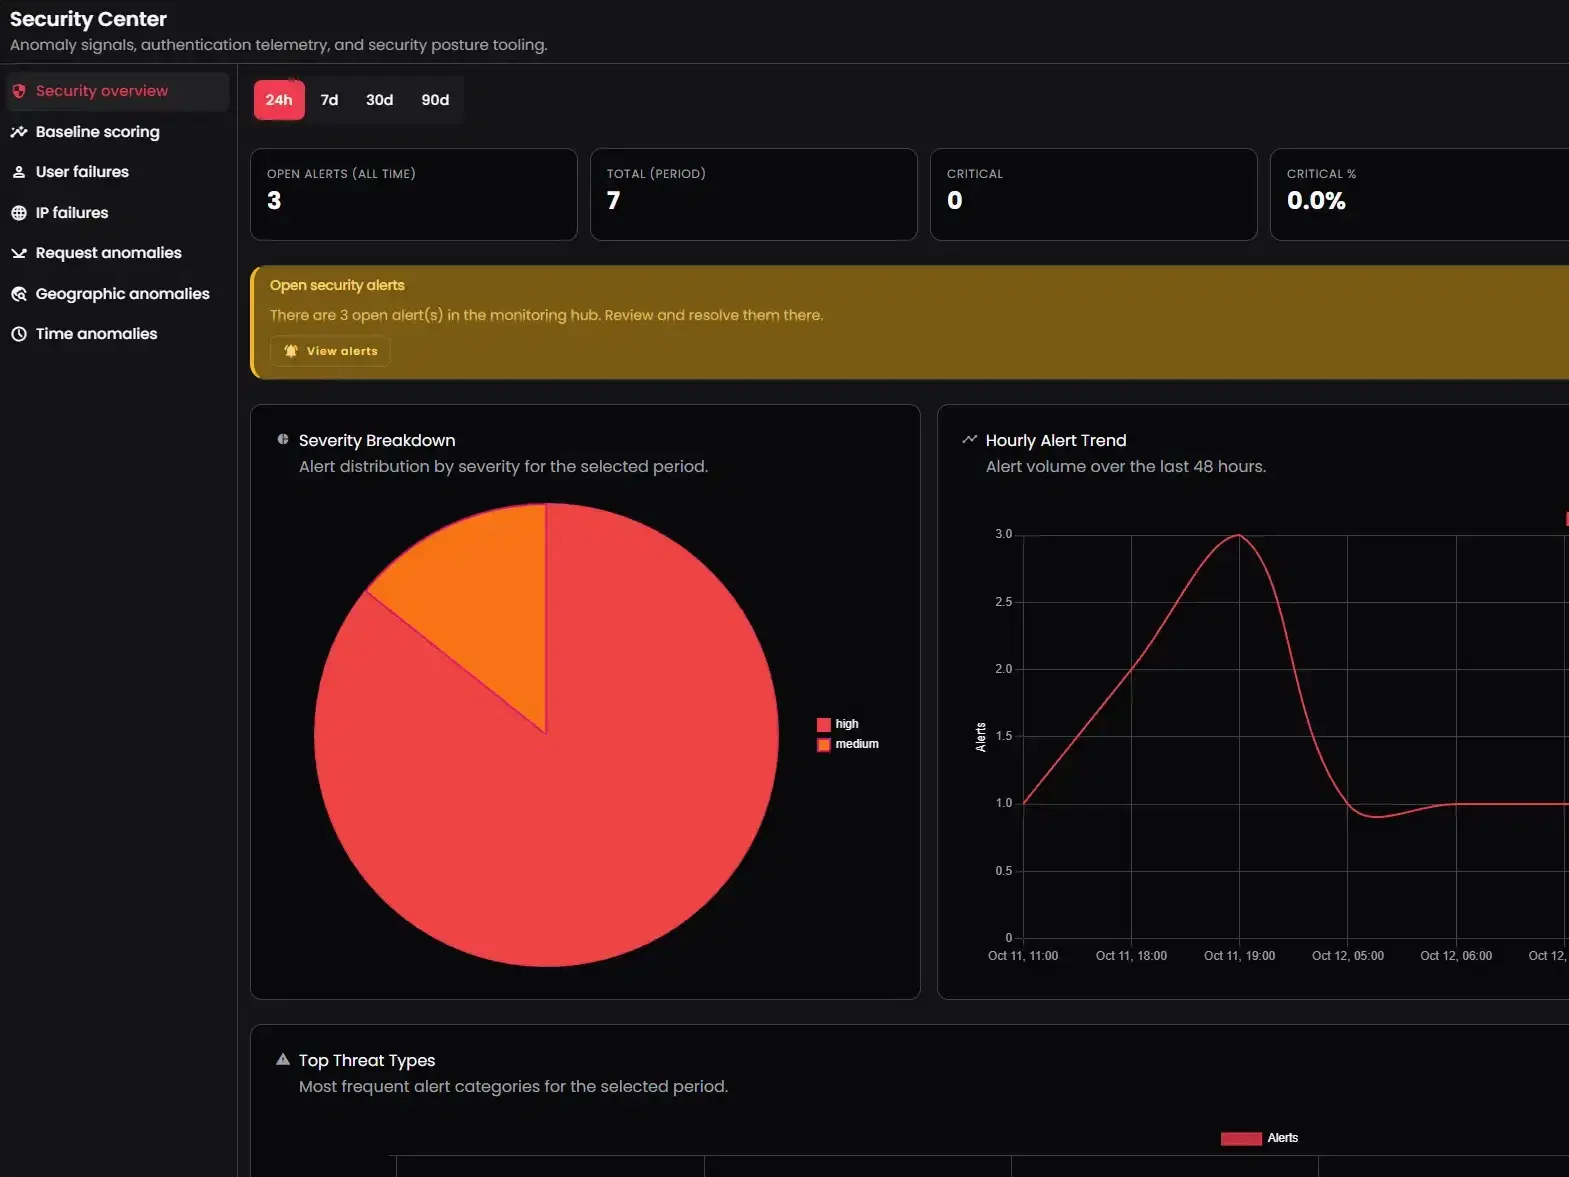Screen dimensions: 1569x1177
Task: Click the User failures person icon
Action: coord(19,172)
